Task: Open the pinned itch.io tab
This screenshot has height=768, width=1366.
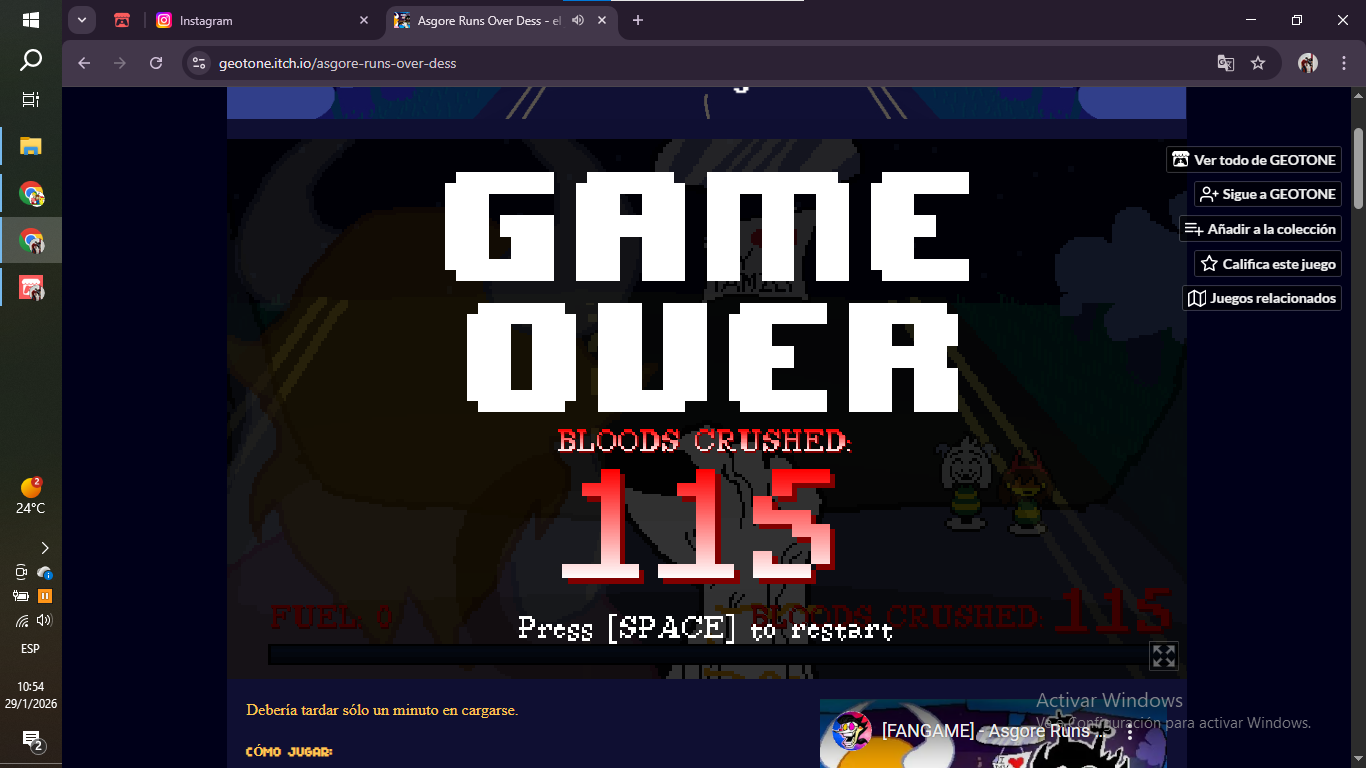Action: click(122, 20)
